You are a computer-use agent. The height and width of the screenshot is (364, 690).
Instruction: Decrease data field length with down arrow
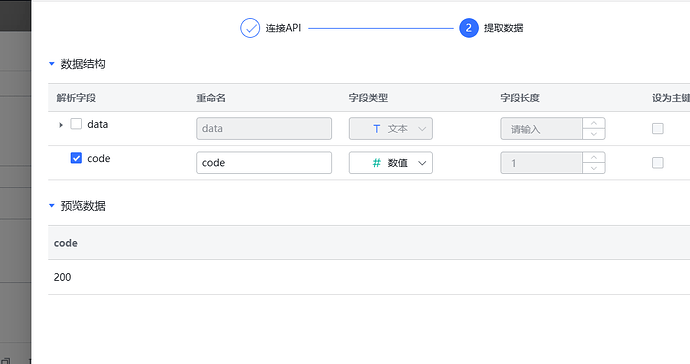tap(594, 134)
